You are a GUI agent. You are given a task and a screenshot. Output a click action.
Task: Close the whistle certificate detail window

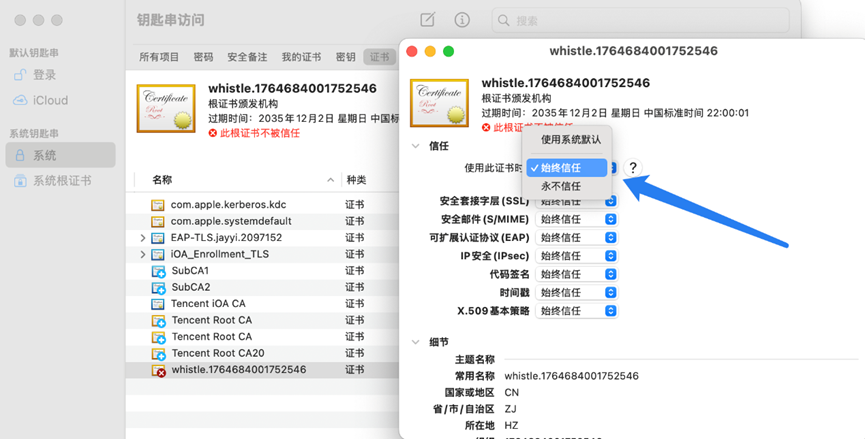click(x=412, y=51)
